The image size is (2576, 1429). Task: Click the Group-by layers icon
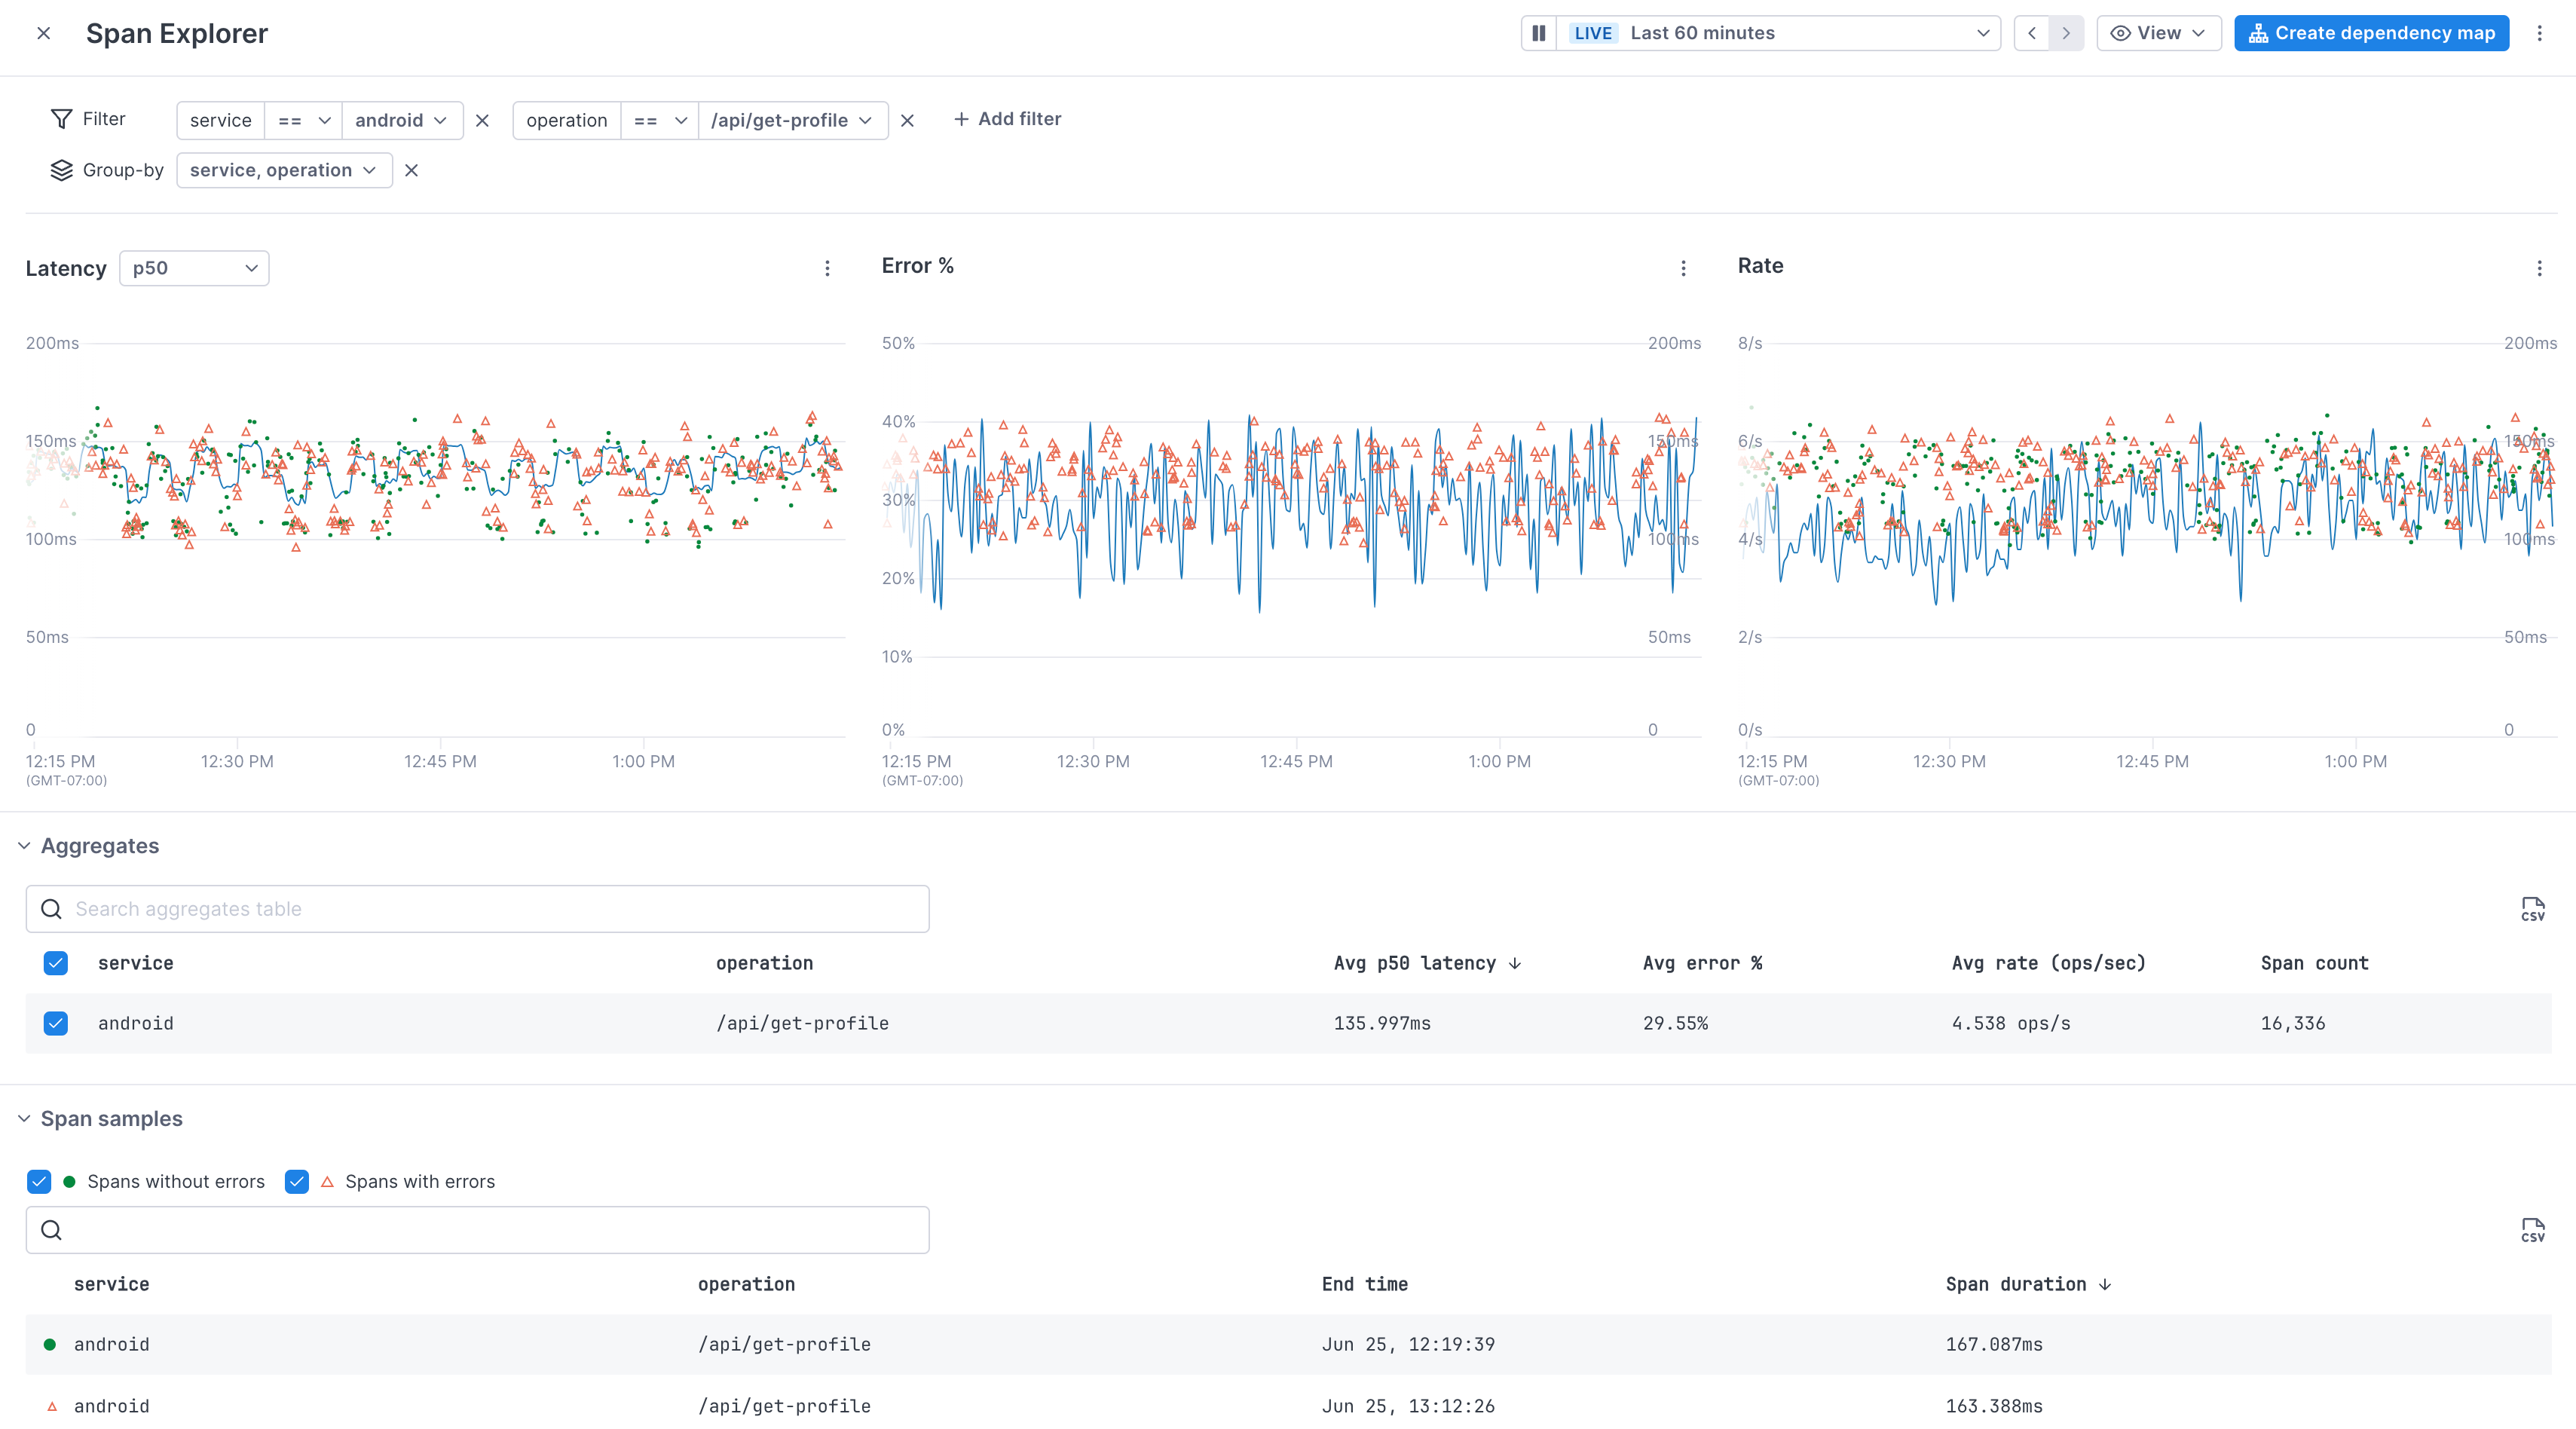pos(61,170)
